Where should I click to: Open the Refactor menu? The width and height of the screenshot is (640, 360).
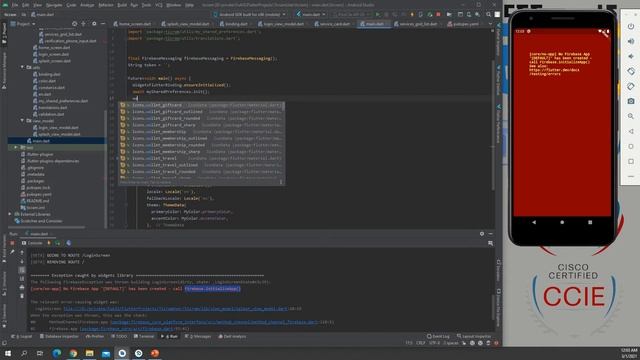pos(106,5)
